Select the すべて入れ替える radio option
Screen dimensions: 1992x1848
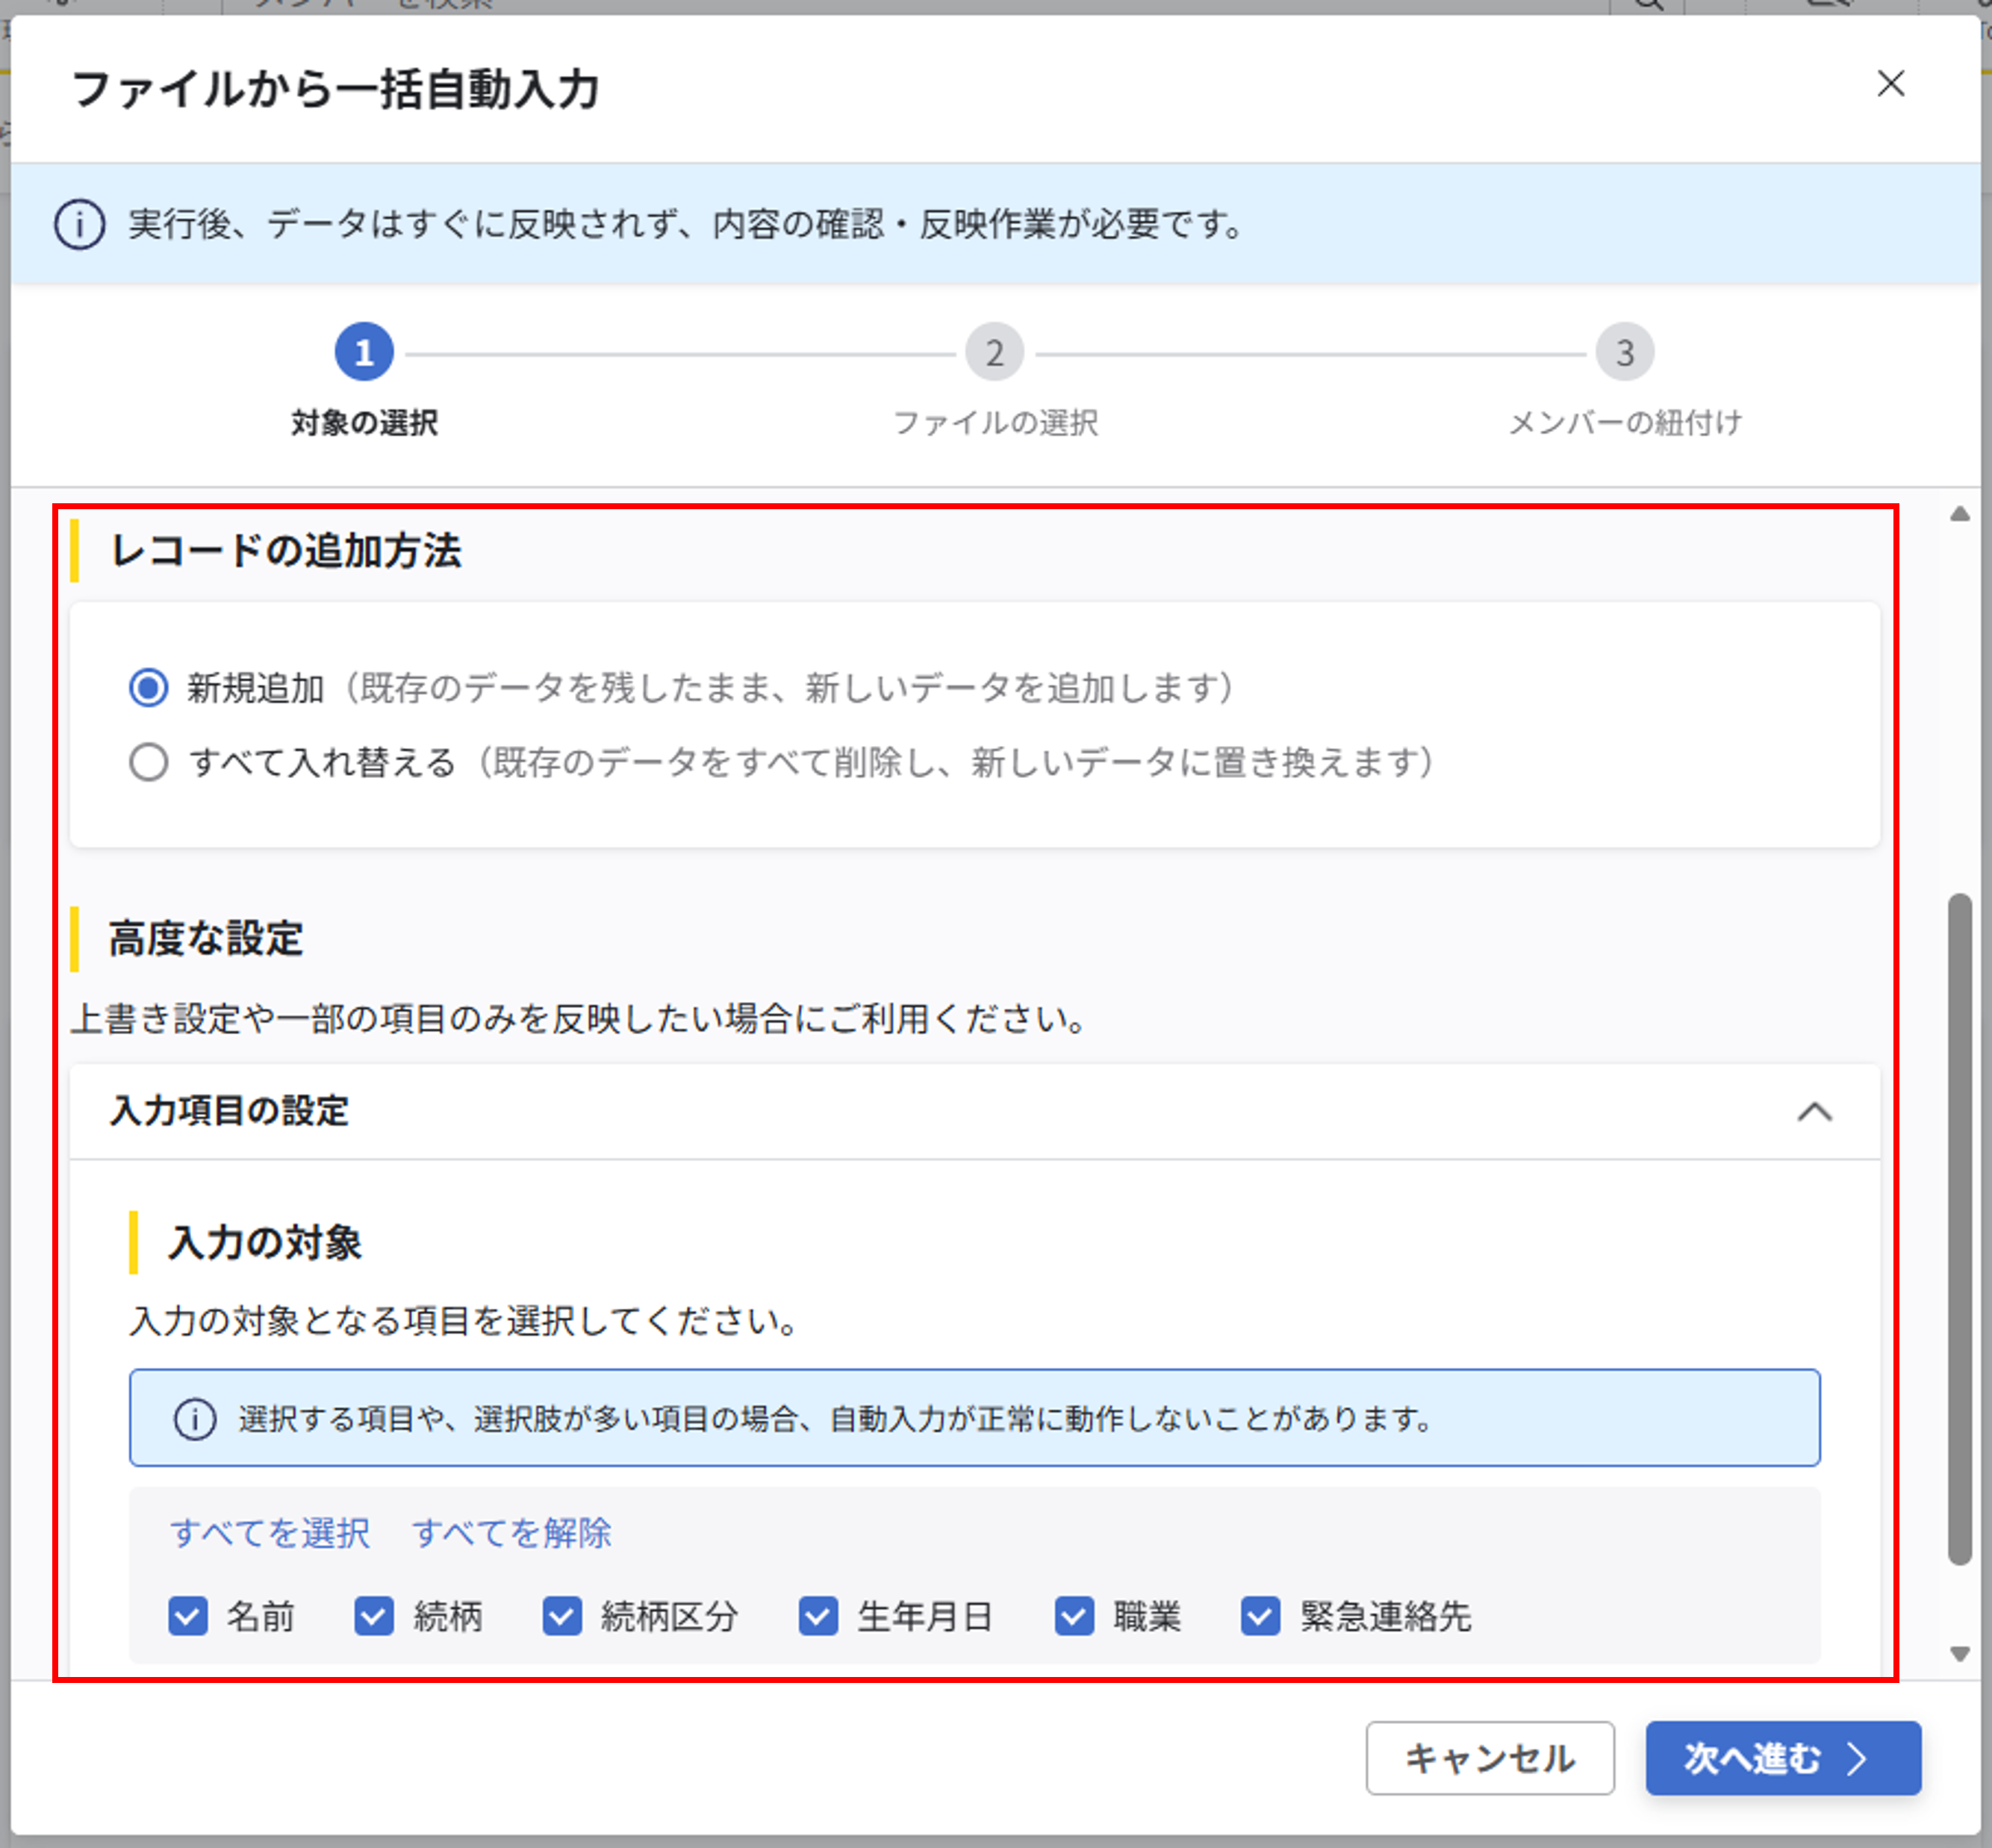point(149,762)
